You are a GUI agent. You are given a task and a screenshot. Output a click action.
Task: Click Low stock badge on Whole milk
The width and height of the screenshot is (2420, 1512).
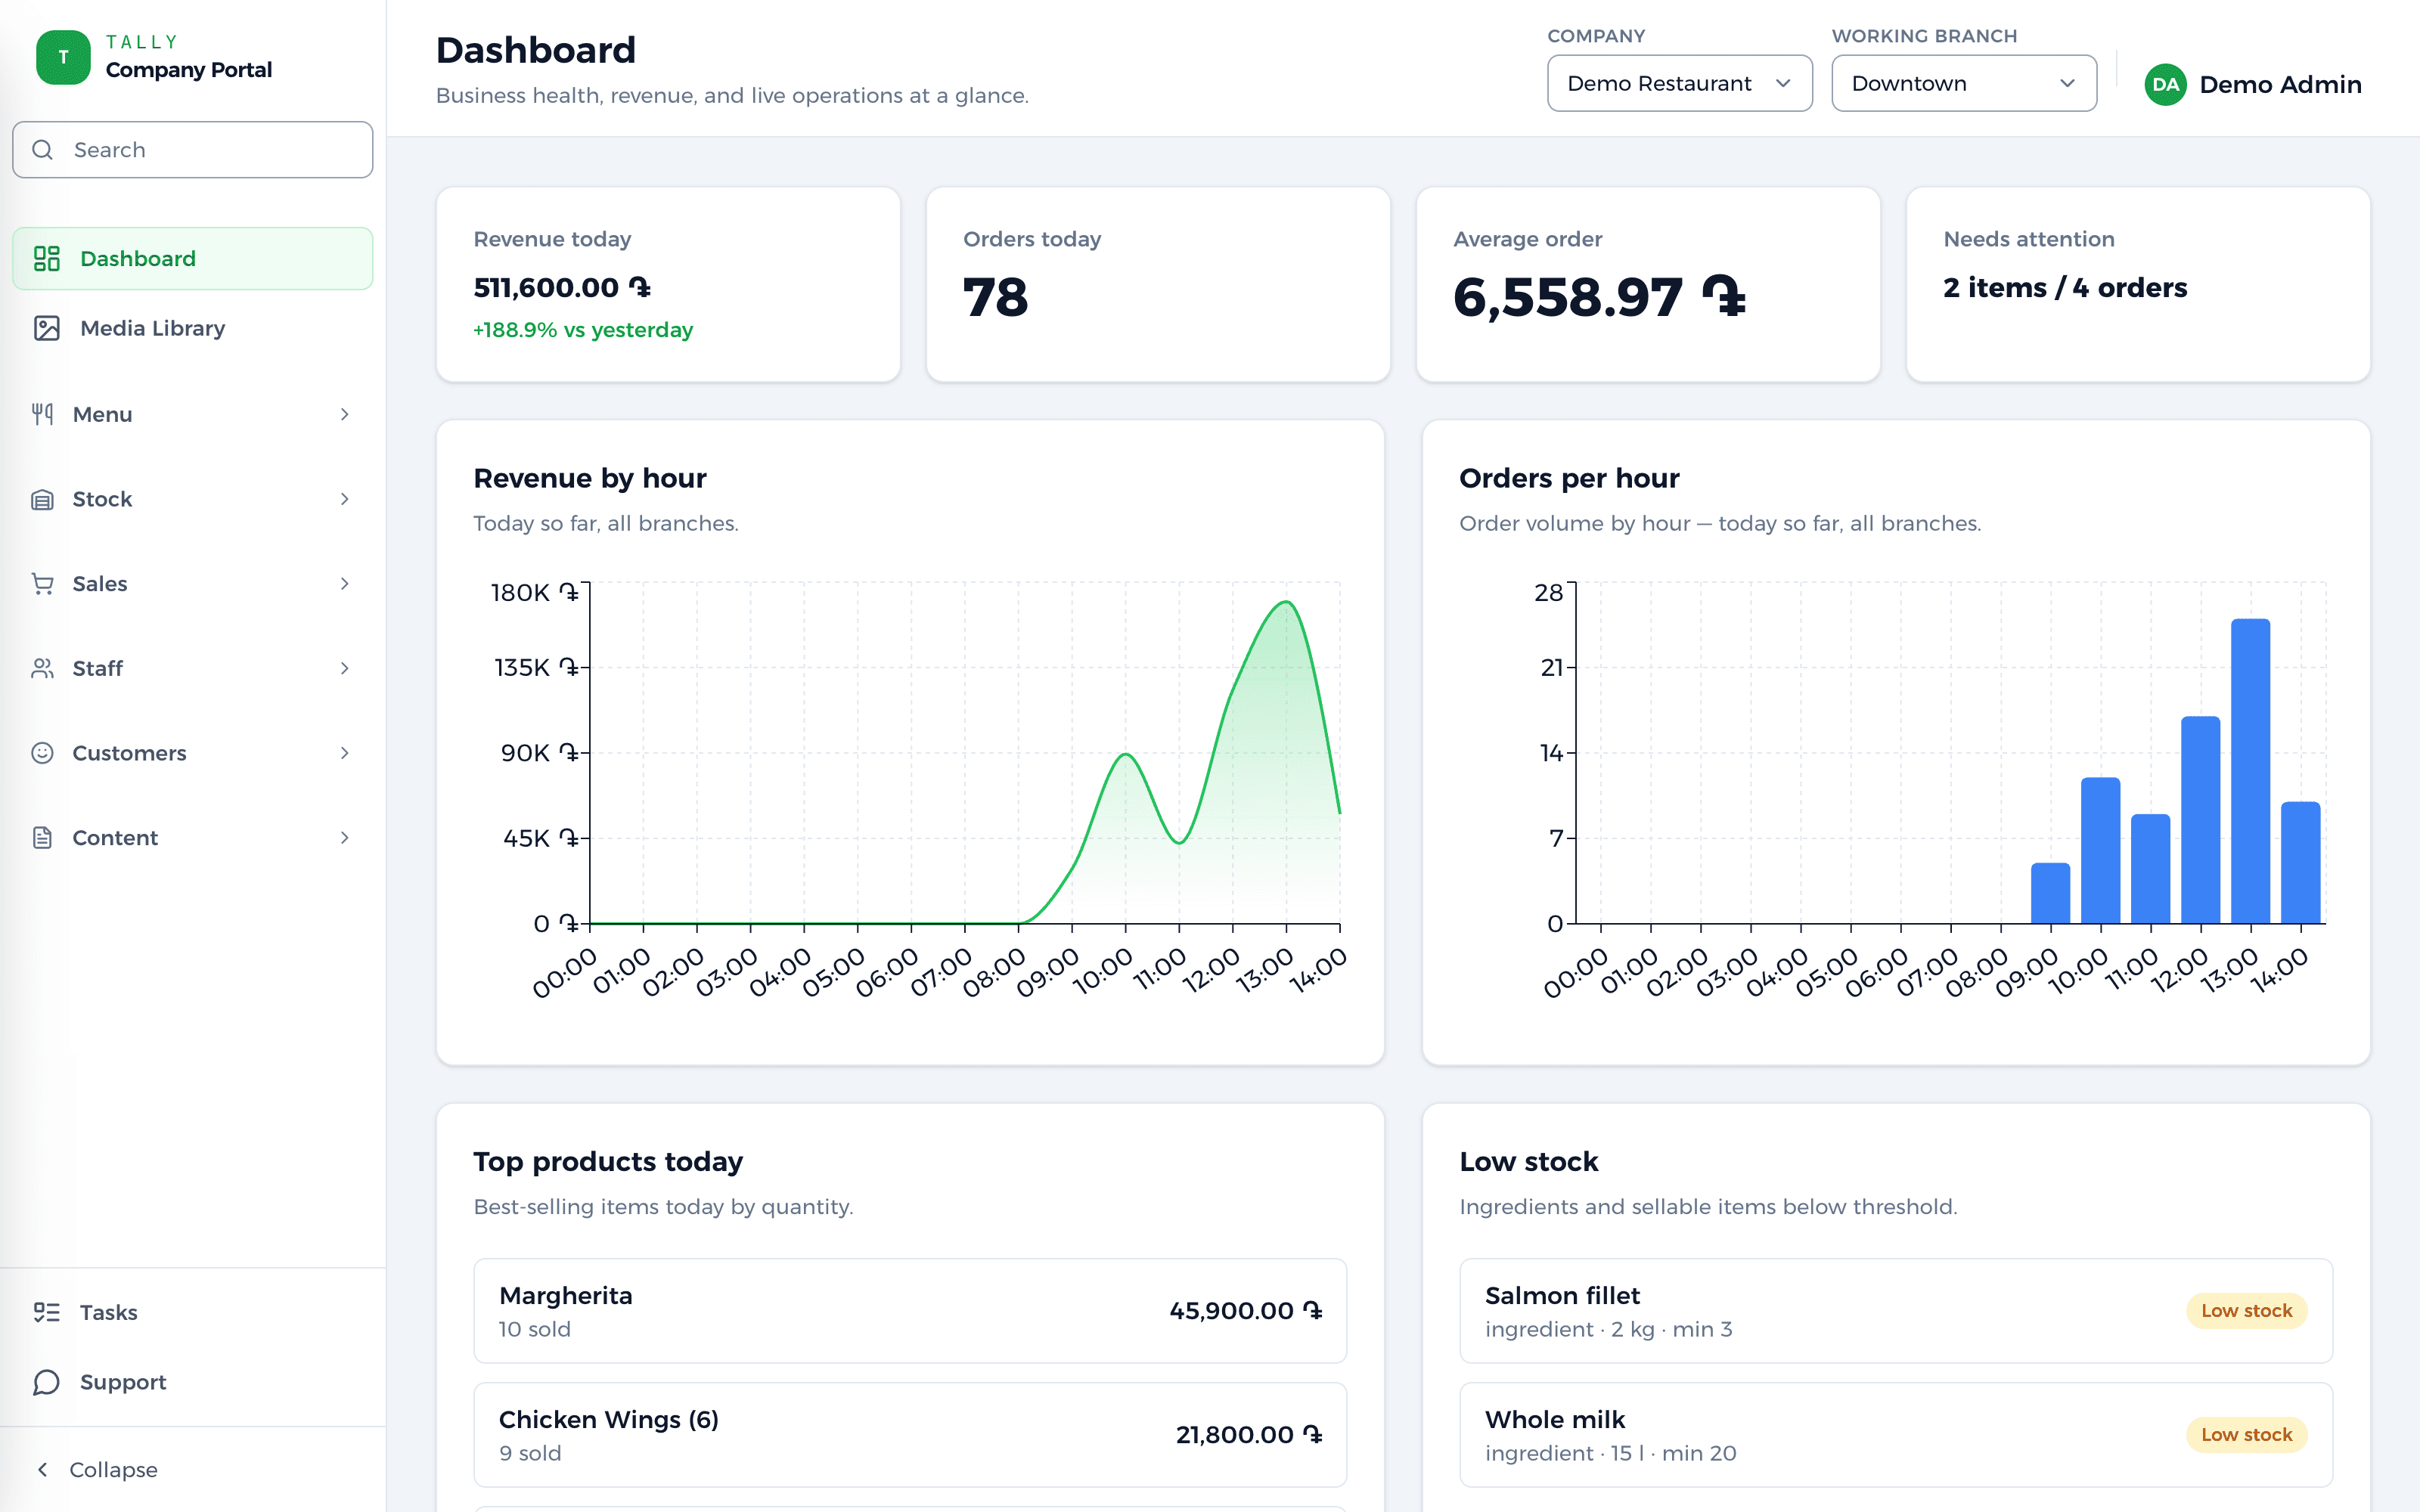2246,1435
